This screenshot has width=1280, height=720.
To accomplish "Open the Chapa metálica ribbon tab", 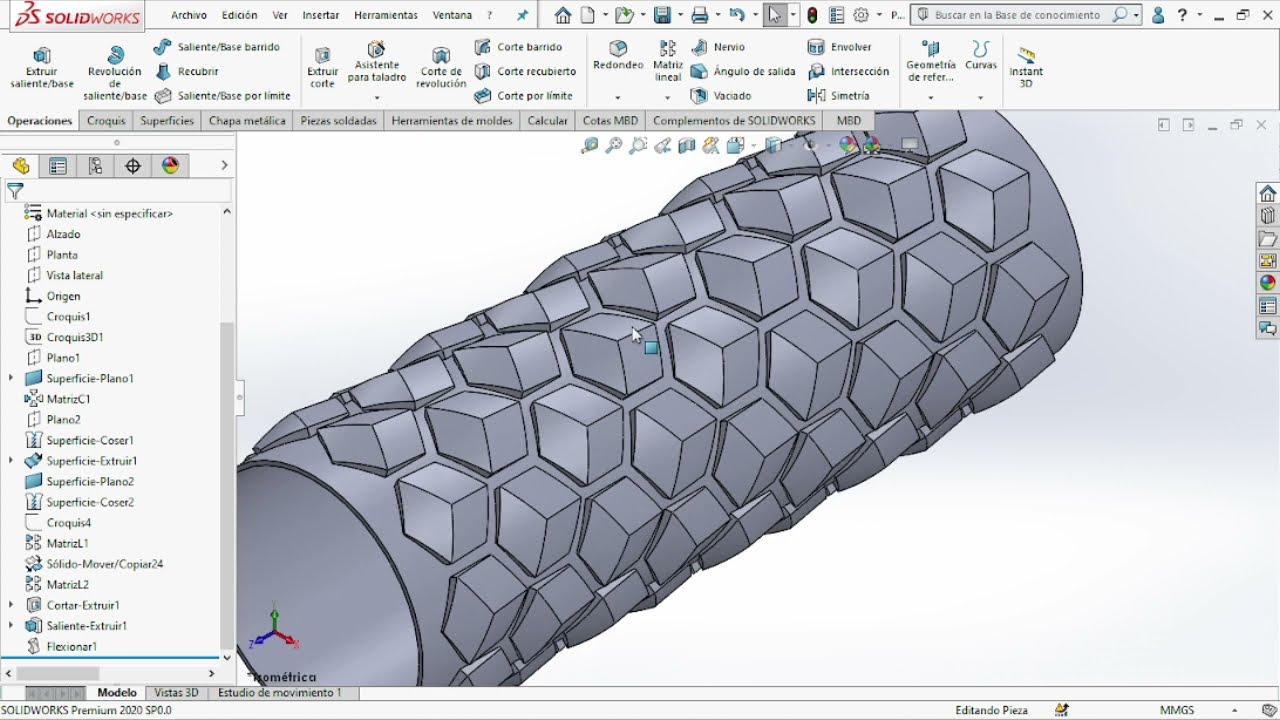I will click(x=247, y=121).
